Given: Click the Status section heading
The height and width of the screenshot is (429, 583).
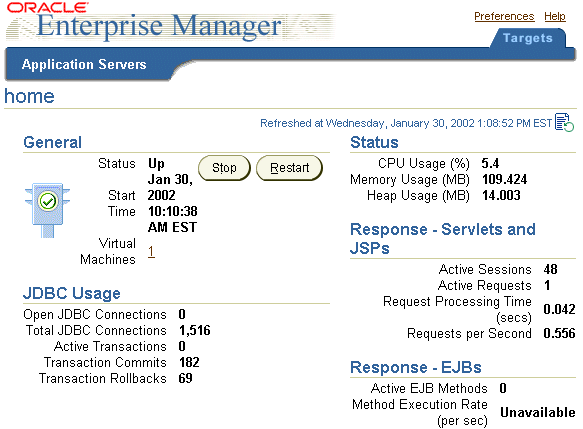Looking at the screenshot, I should (374, 142).
